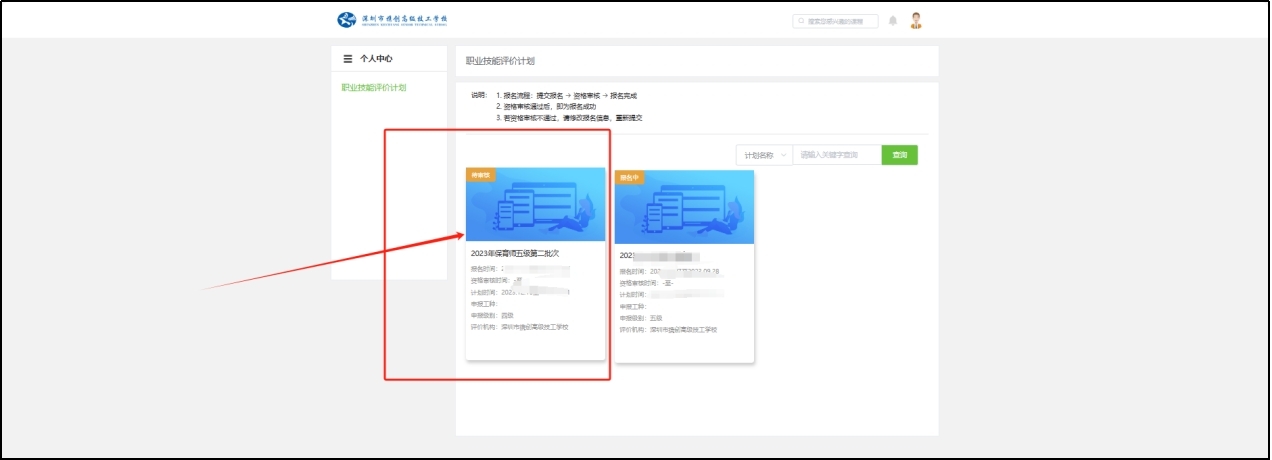Click the second card's blurred plan title
Image resolution: width=1272 pixels, height=460 pixels.
tap(660, 256)
